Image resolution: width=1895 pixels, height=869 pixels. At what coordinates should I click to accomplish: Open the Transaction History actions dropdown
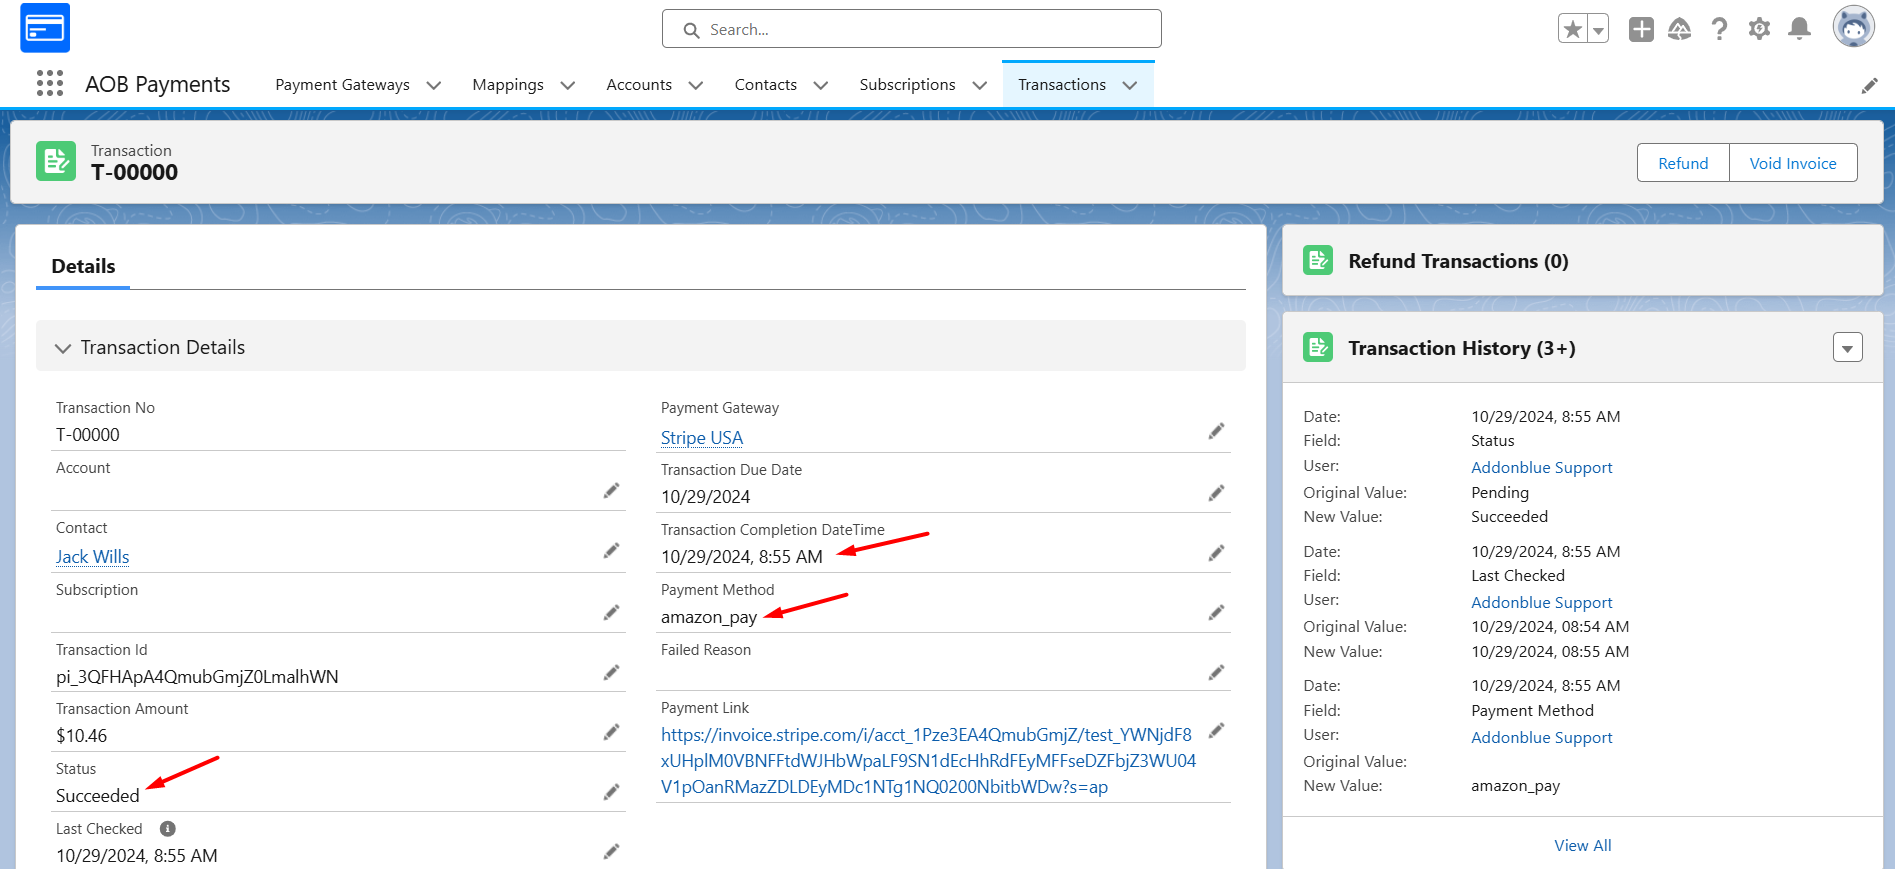click(1848, 347)
